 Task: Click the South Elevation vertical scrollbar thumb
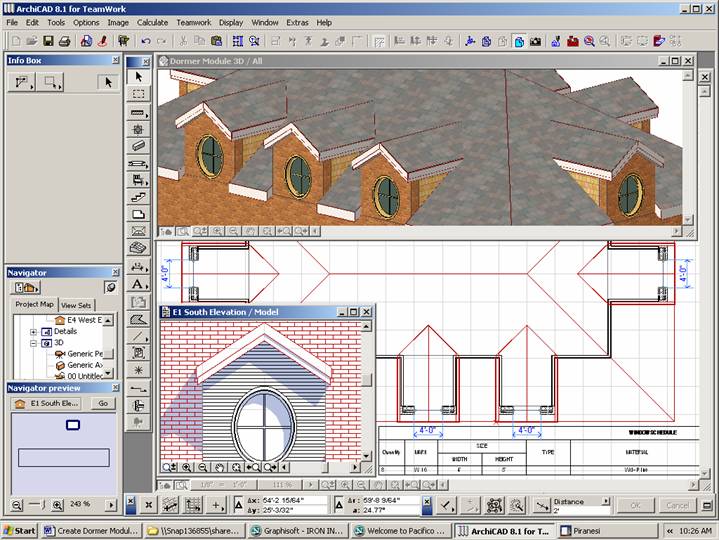tap(366, 380)
